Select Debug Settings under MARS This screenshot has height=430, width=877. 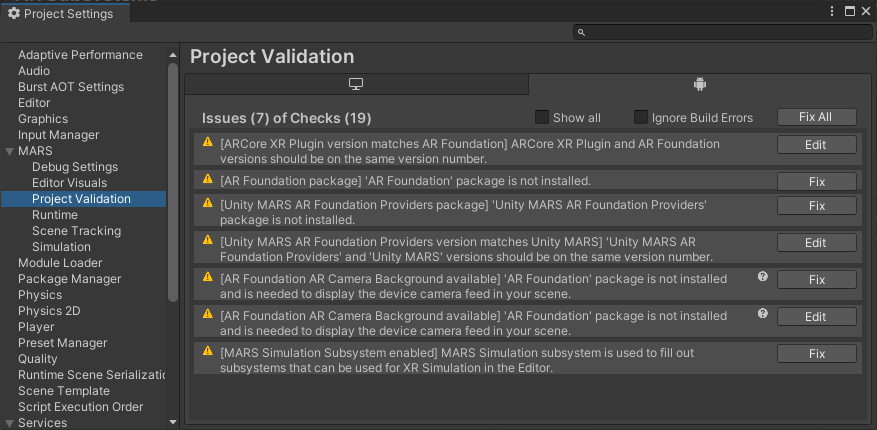click(x=74, y=167)
